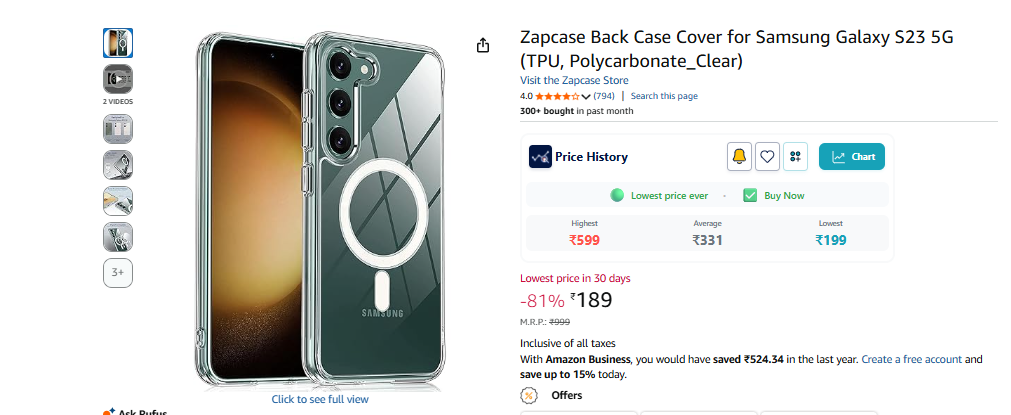Click Create a free account link
Screen dimensions: 1011x415
[x=912, y=360]
